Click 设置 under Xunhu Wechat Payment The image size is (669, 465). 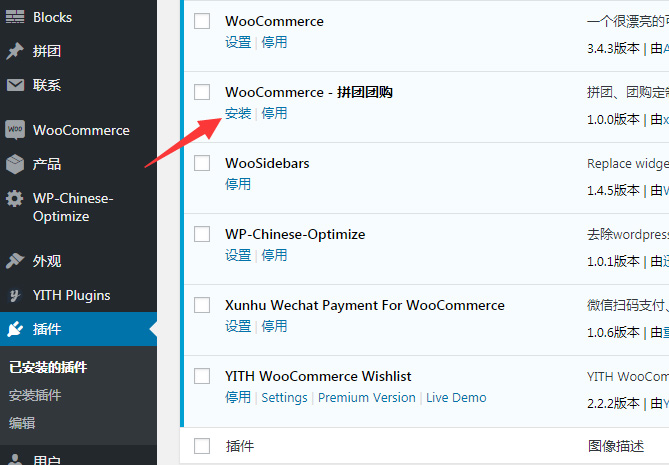point(238,326)
